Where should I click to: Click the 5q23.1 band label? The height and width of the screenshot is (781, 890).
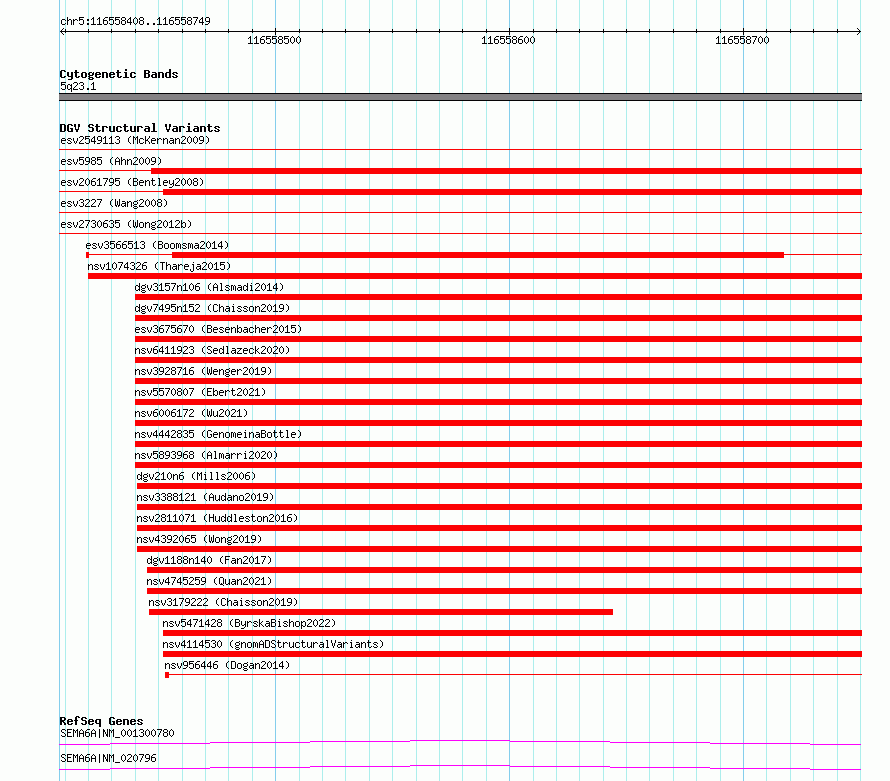(78, 86)
